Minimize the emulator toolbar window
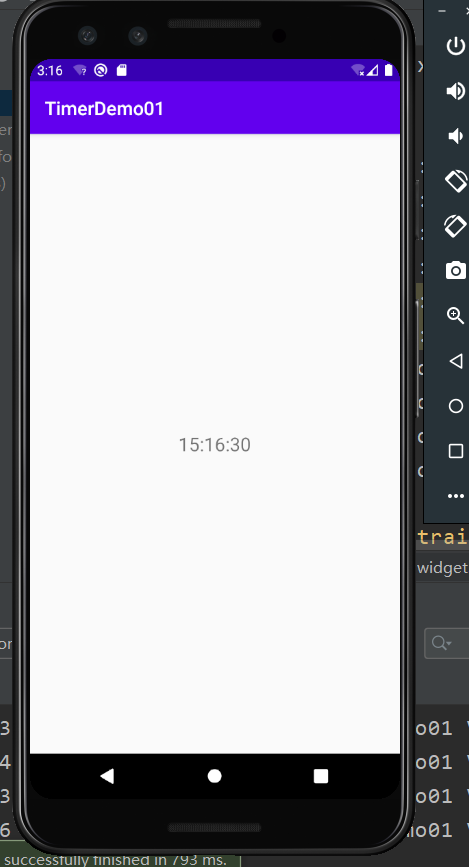The image size is (469, 867). (x=442, y=11)
